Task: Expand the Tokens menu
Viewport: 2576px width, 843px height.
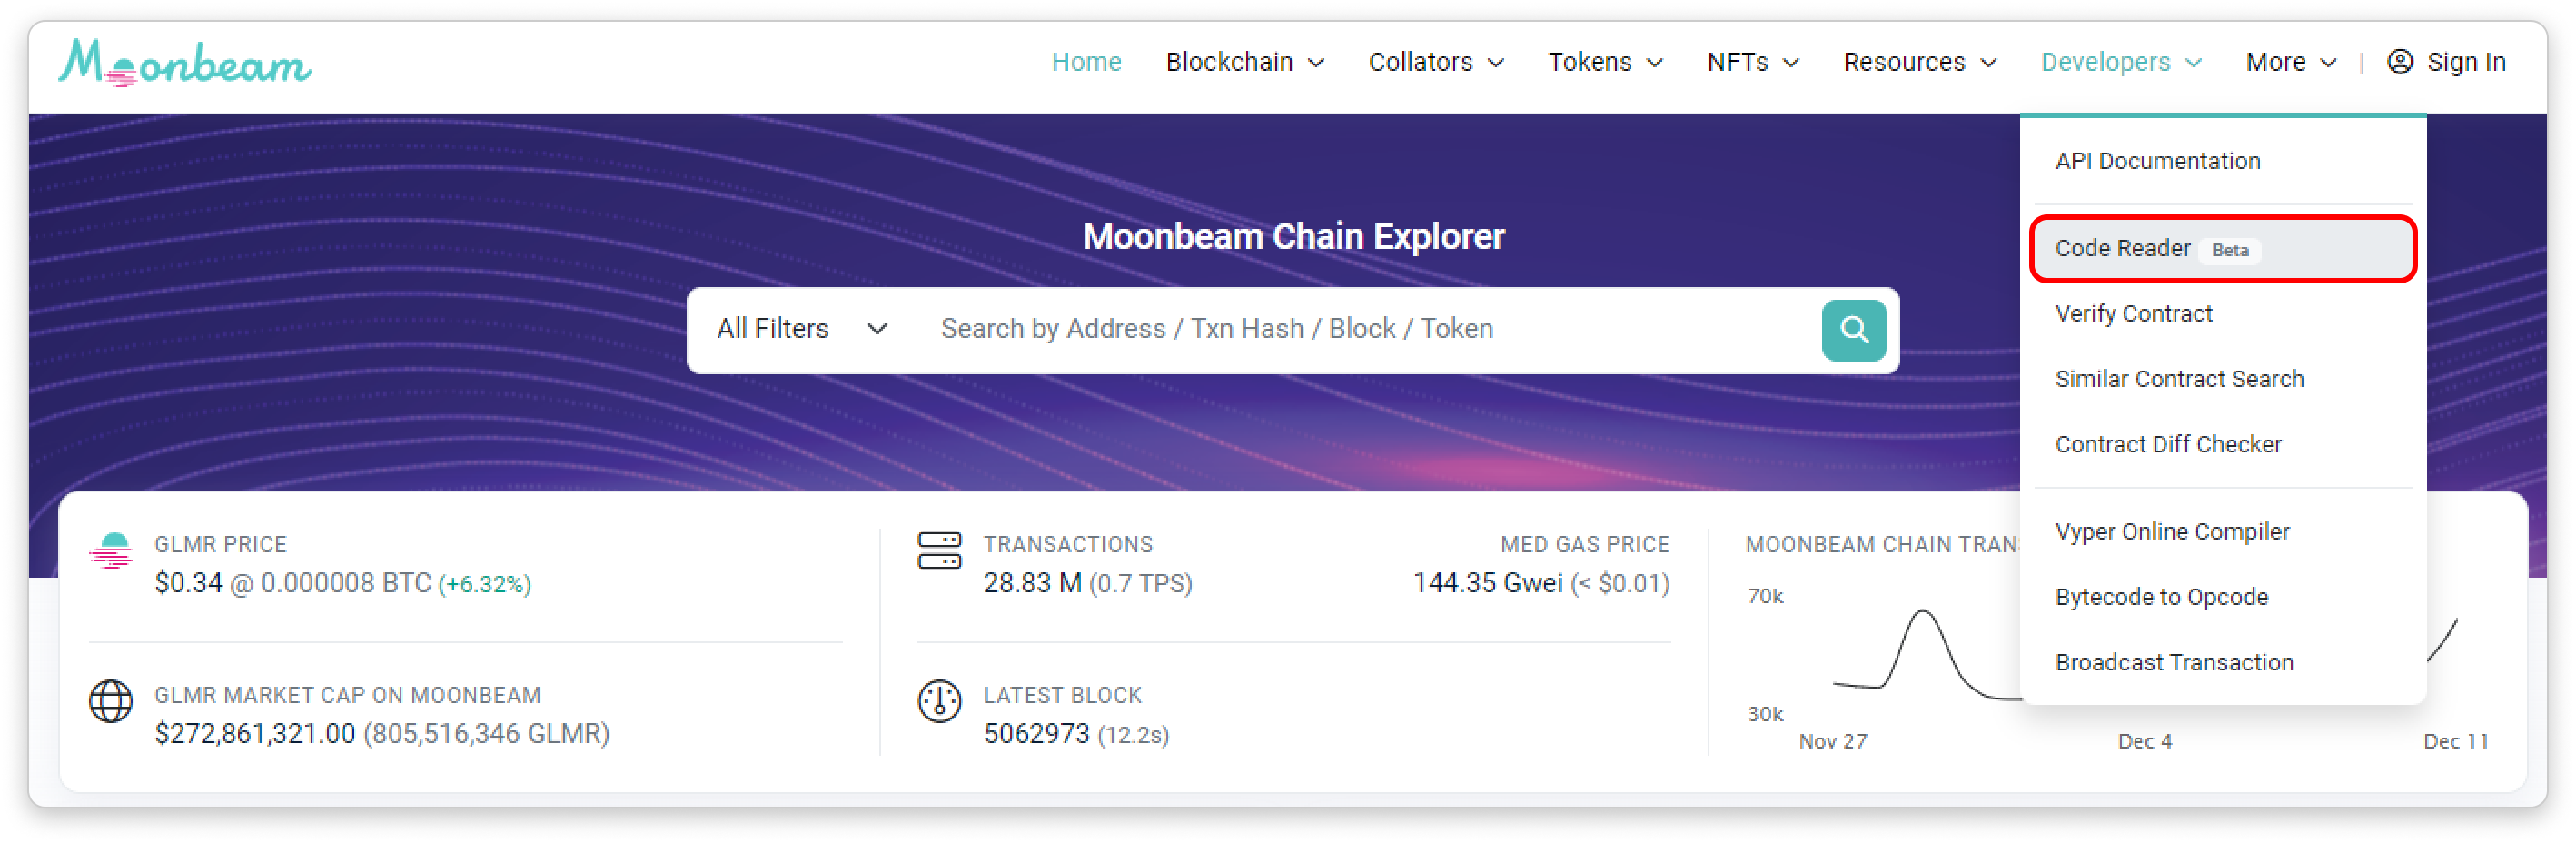Action: (1605, 62)
